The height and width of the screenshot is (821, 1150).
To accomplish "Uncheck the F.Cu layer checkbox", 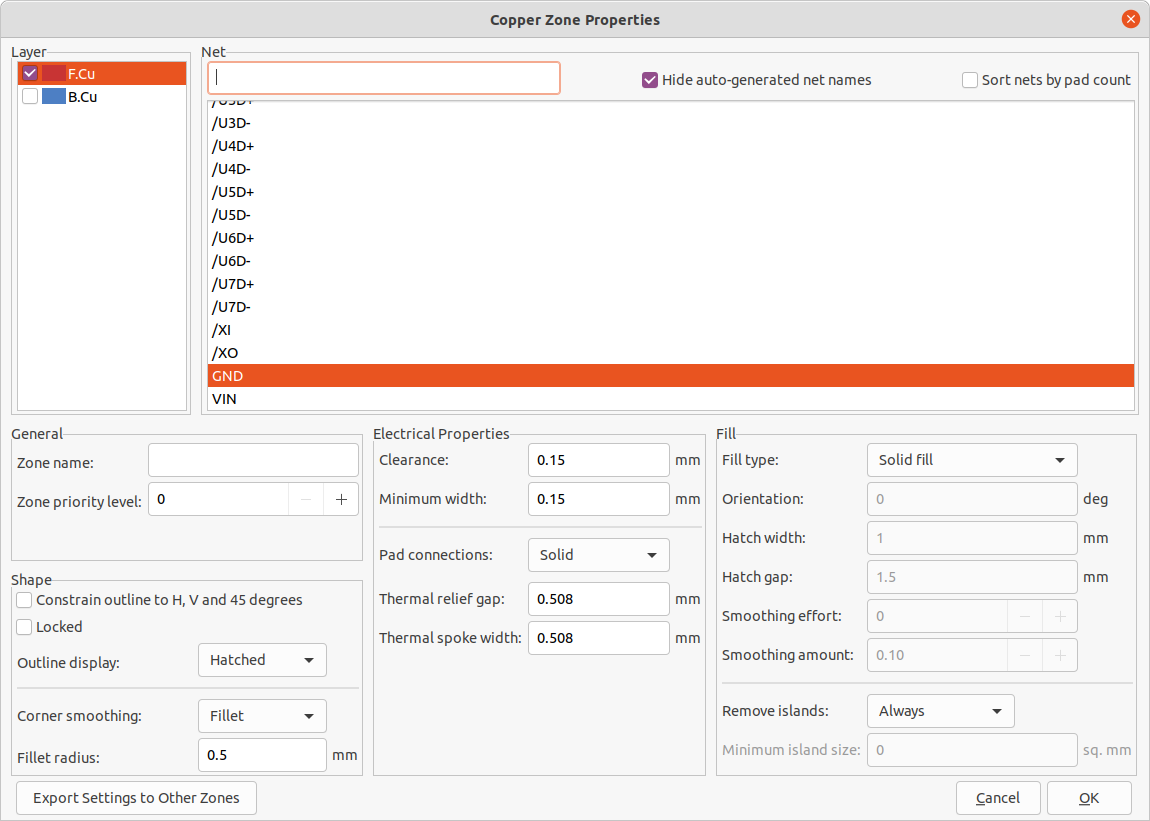I will tap(30, 74).
